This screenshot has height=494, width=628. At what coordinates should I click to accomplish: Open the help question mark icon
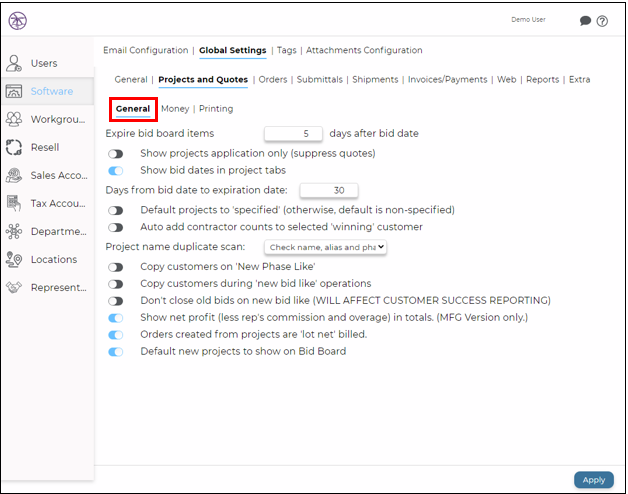click(x=602, y=21)
